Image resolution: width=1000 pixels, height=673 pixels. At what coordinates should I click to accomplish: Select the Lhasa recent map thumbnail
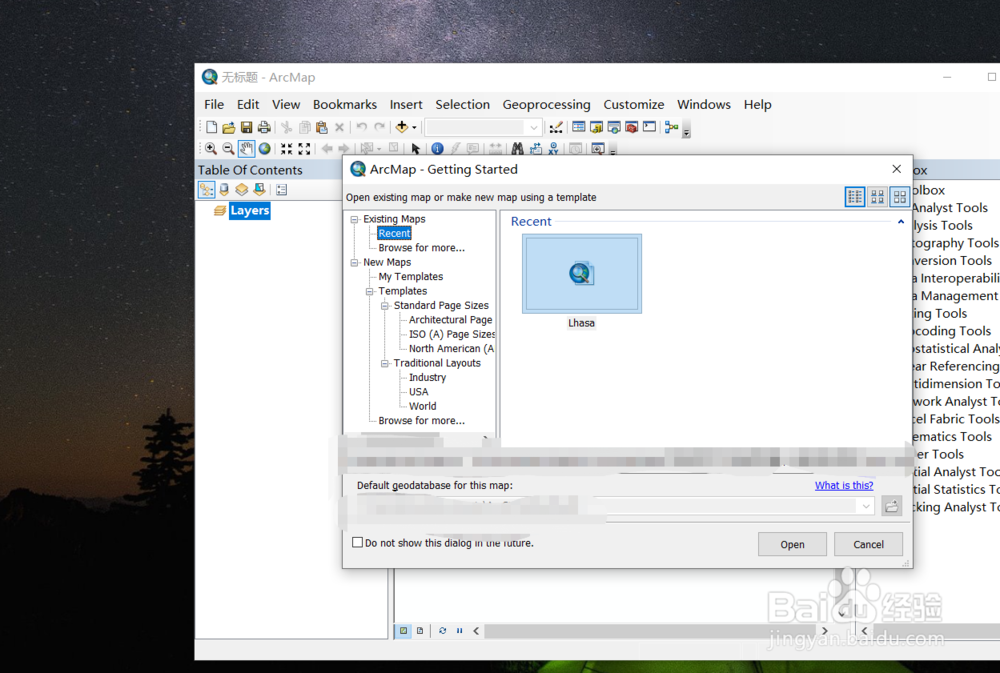click(582, 274)
